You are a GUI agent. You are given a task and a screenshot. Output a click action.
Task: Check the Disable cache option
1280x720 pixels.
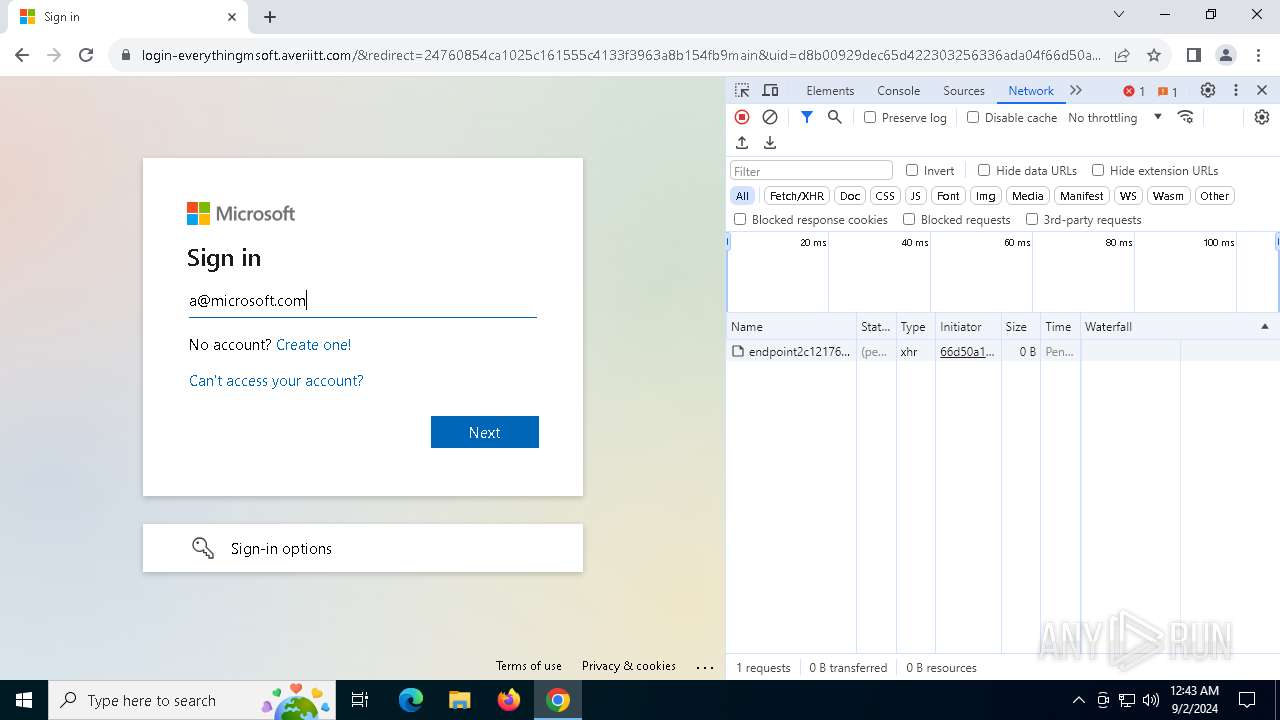pyautogui.click(x=973, y=117)
